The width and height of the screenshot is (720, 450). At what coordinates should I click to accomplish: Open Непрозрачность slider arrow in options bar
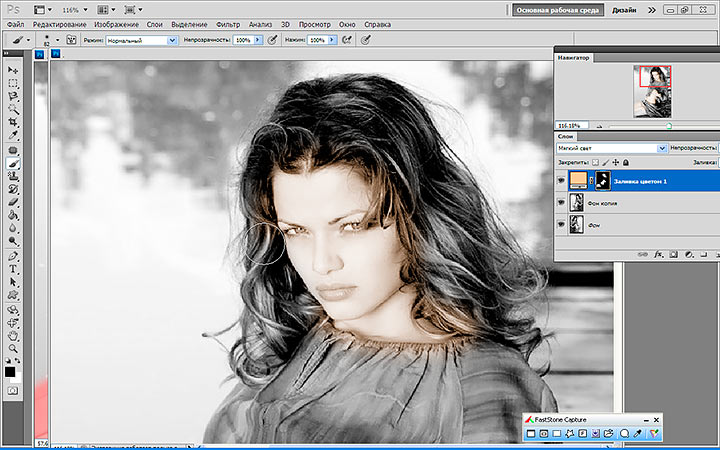click(x=258, y=40)
